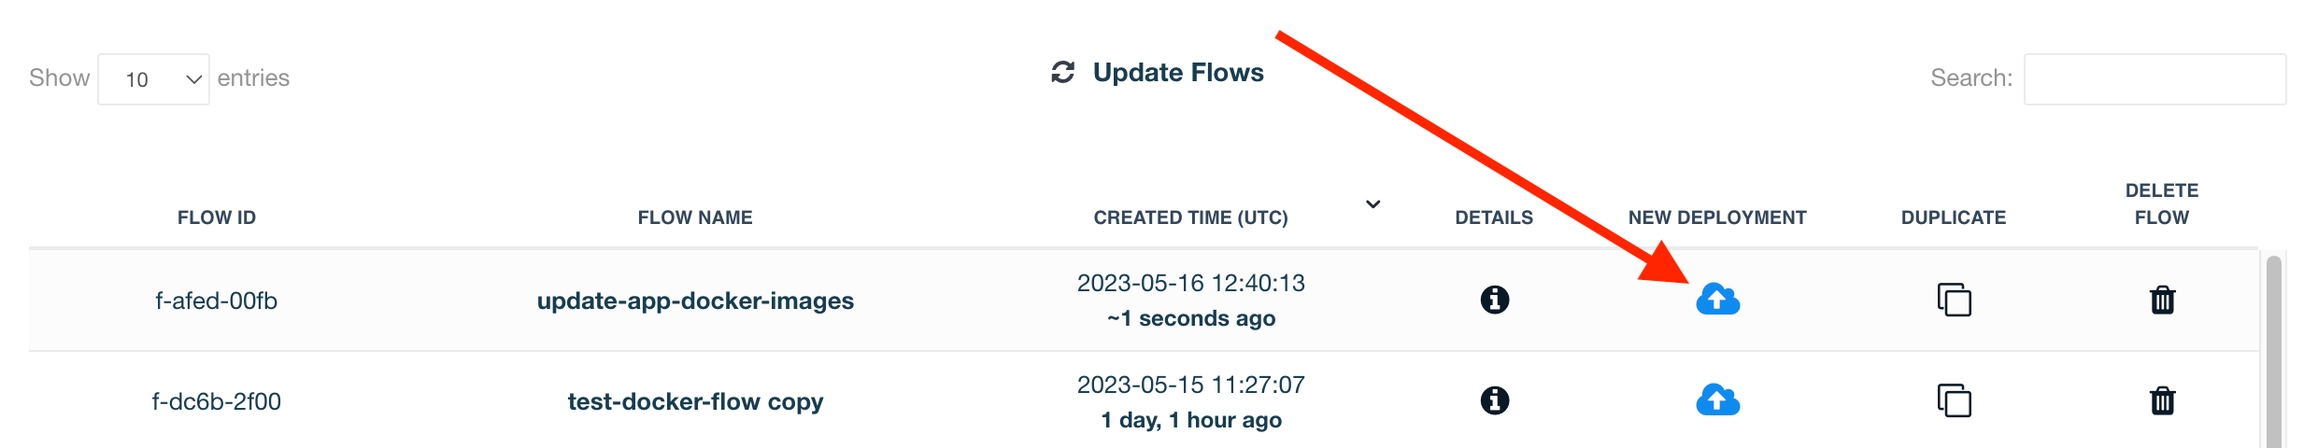Viewport: 2304px width, 448px height.
Task: Open the entries-per-page dropdown
Action: [153, 79]
